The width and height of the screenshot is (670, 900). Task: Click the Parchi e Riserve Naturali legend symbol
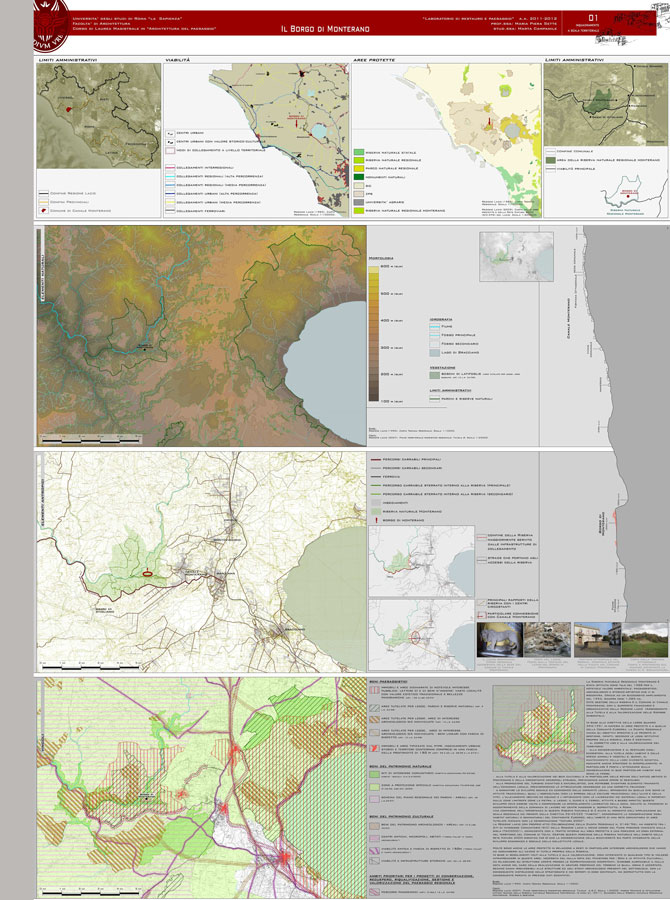435,397
